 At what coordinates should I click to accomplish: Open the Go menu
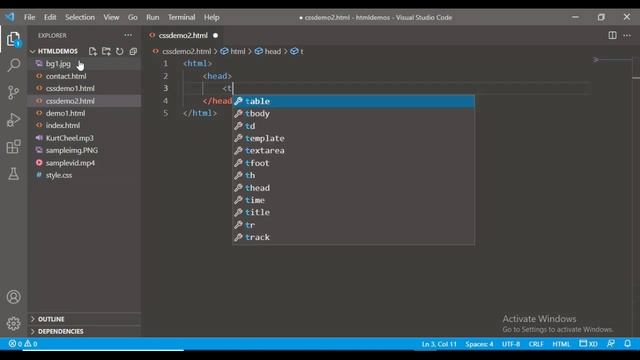point(133,17)
